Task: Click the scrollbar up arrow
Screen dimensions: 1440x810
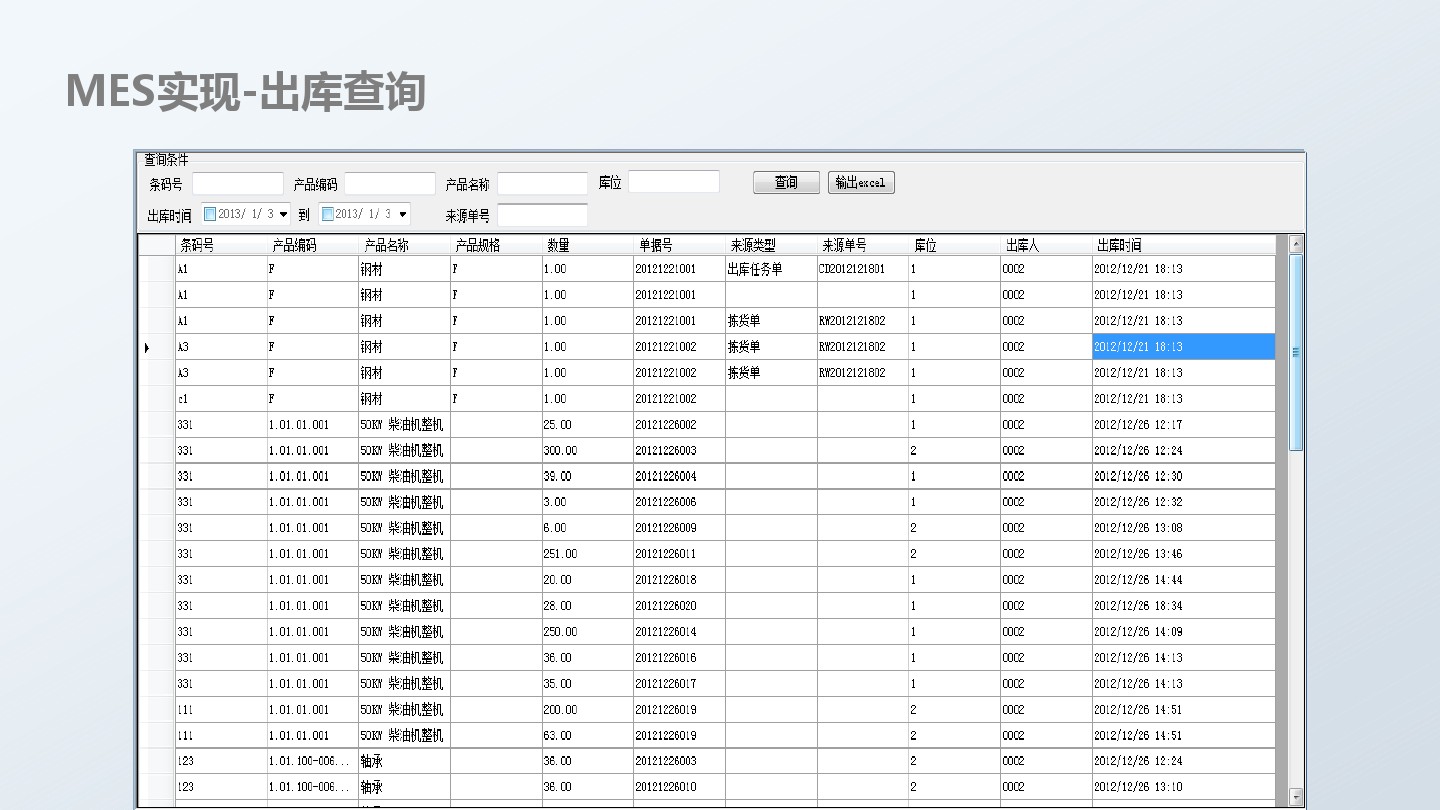Action: (1296, 244)
